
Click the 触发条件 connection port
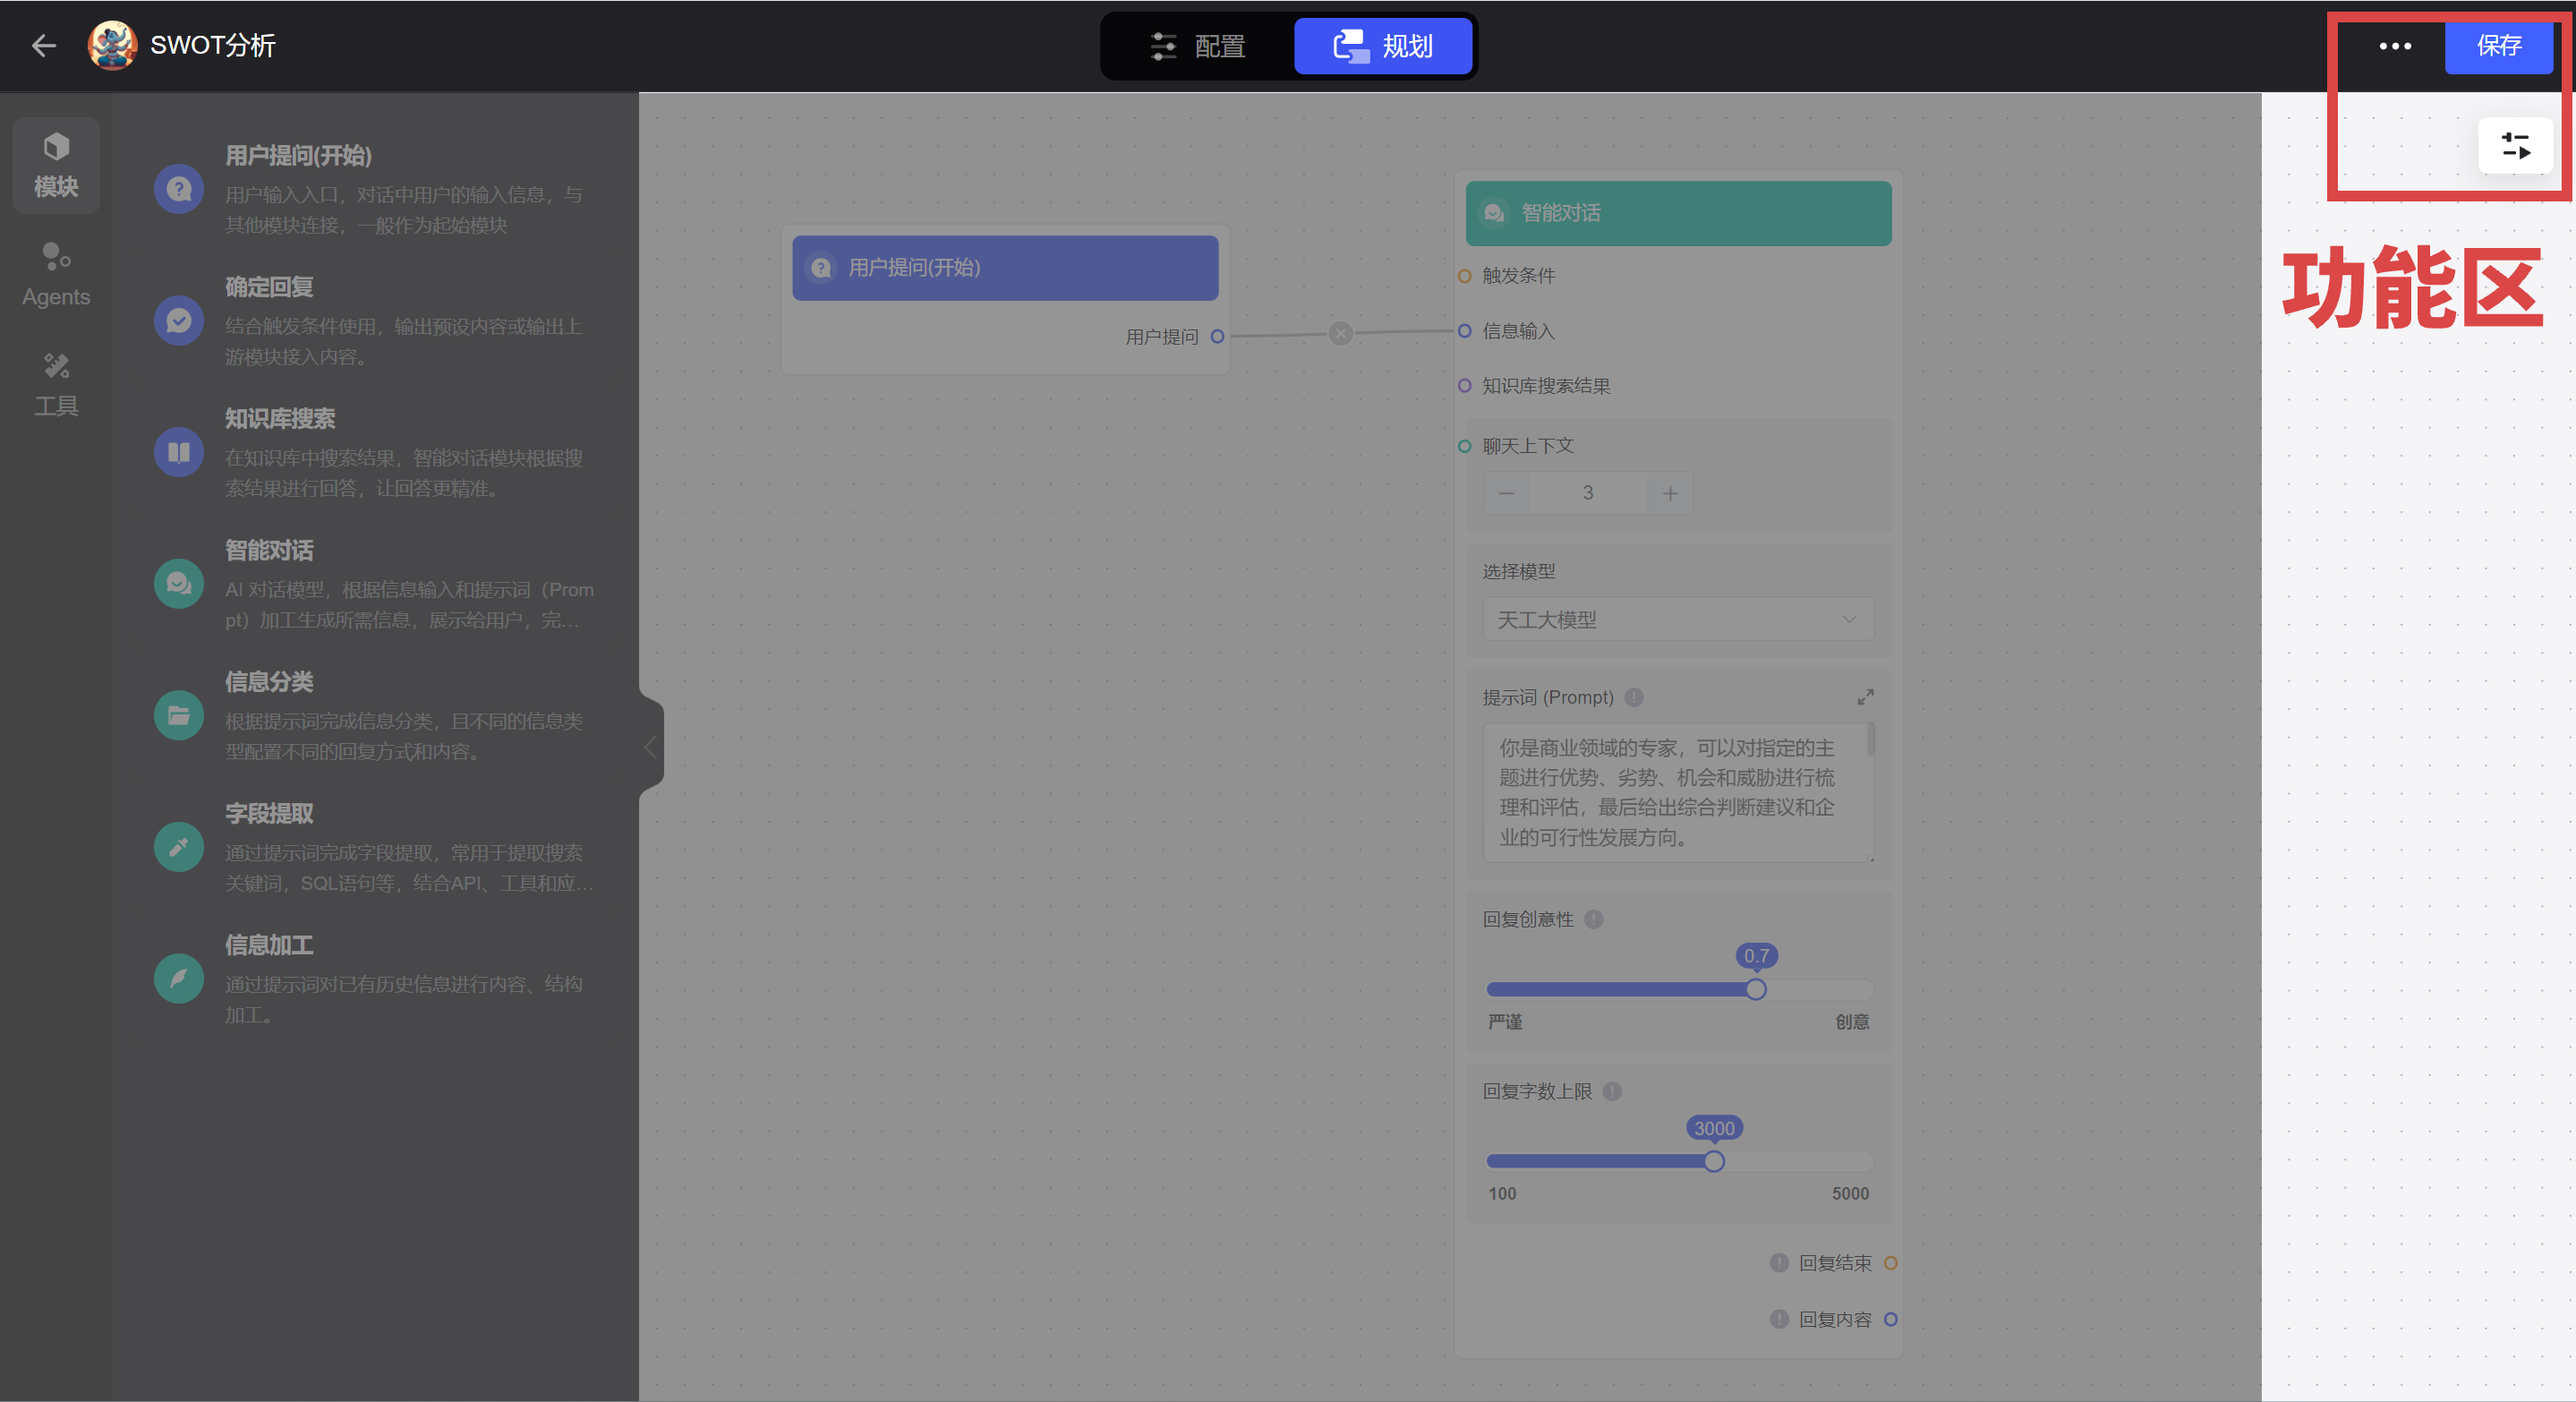[1464, 276]
